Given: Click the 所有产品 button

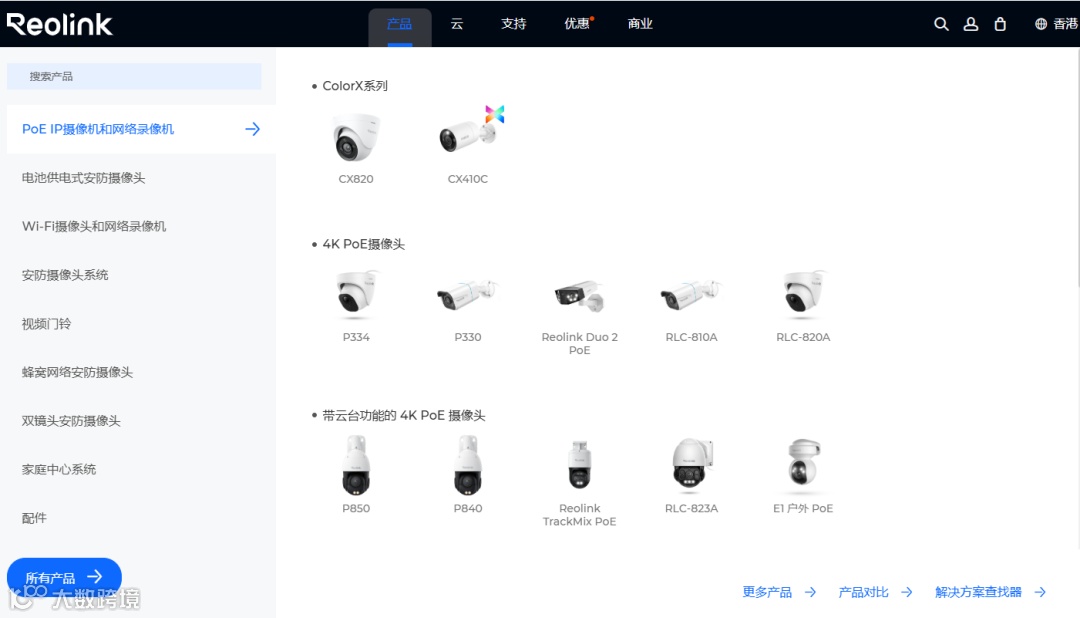Looking at the screenshot, I should 64,577.
